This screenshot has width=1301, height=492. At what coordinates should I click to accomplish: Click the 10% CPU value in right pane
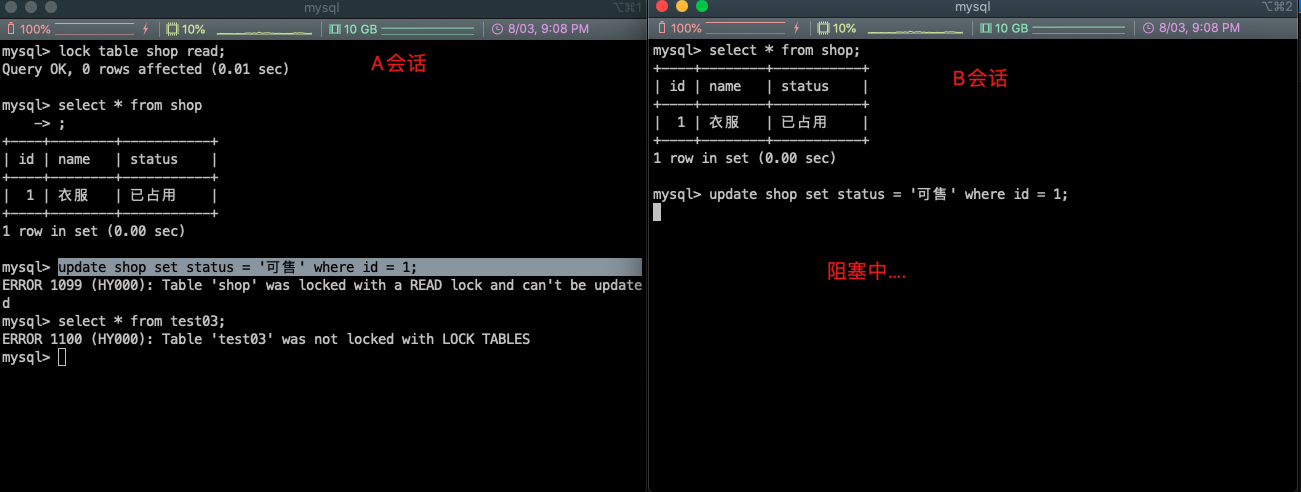tap(845, 29)
